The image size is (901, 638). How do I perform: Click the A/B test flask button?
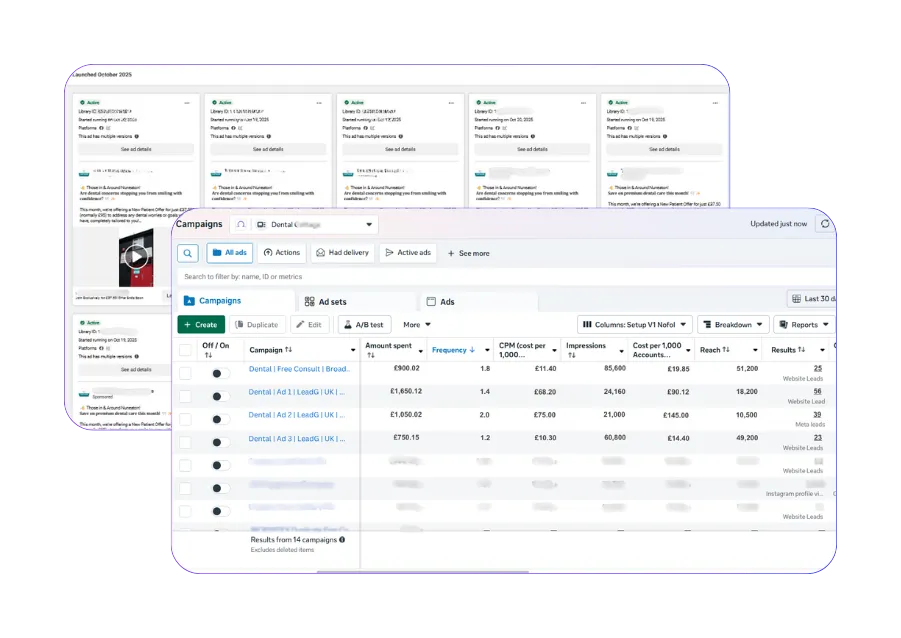coord(364,325)
